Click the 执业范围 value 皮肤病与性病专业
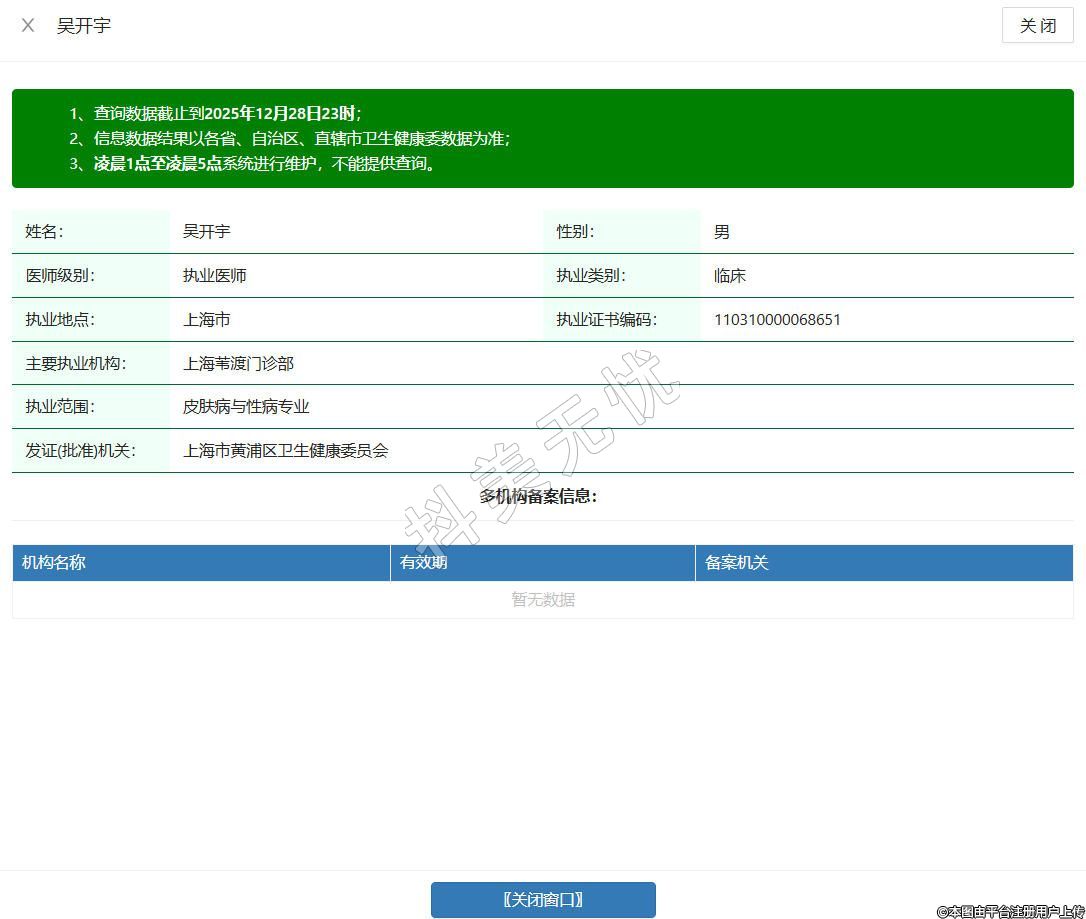1086x919 pixels. pos(246,407)
